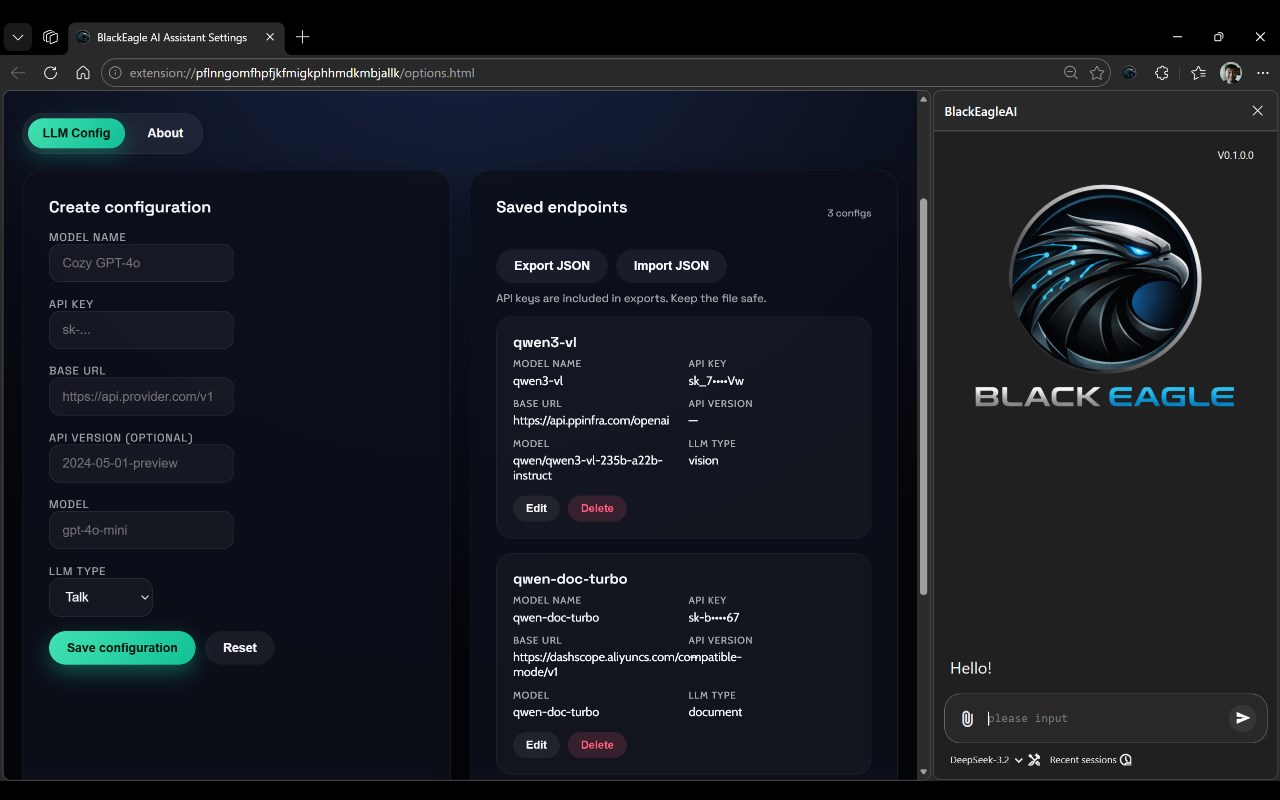
Task: Click the zoom out magnifier icon
Action: 1071,73
